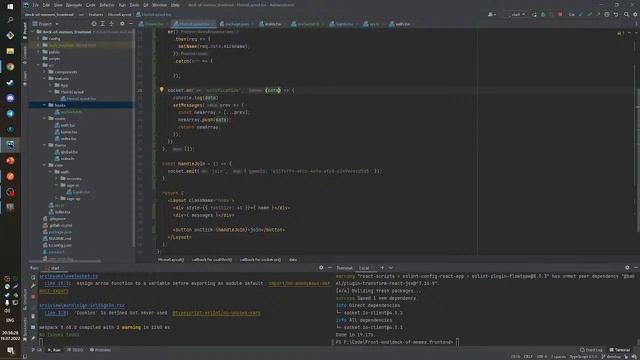Open Chrome from Windows taskbar
Viewport: 640px width, 360px height.
tap(10, 67)
